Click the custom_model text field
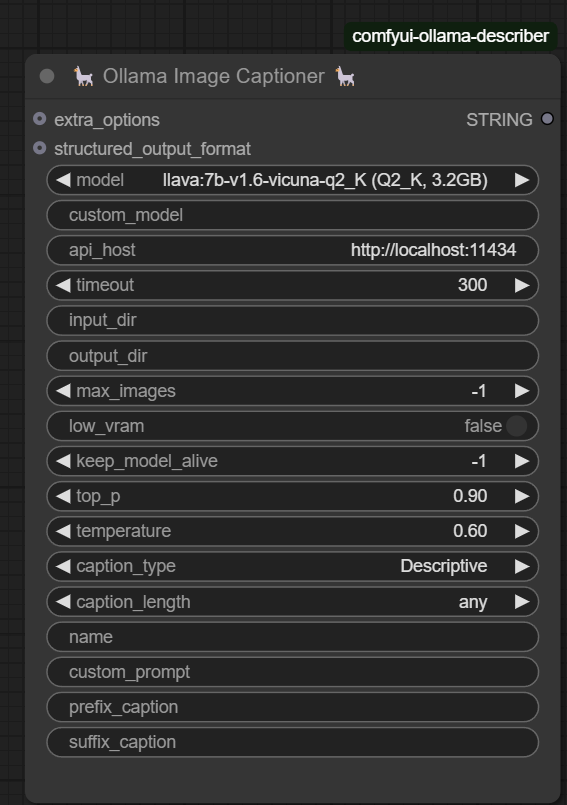Image resolution: width=567 pixels, height=805 pixels. tap(293, 215)
